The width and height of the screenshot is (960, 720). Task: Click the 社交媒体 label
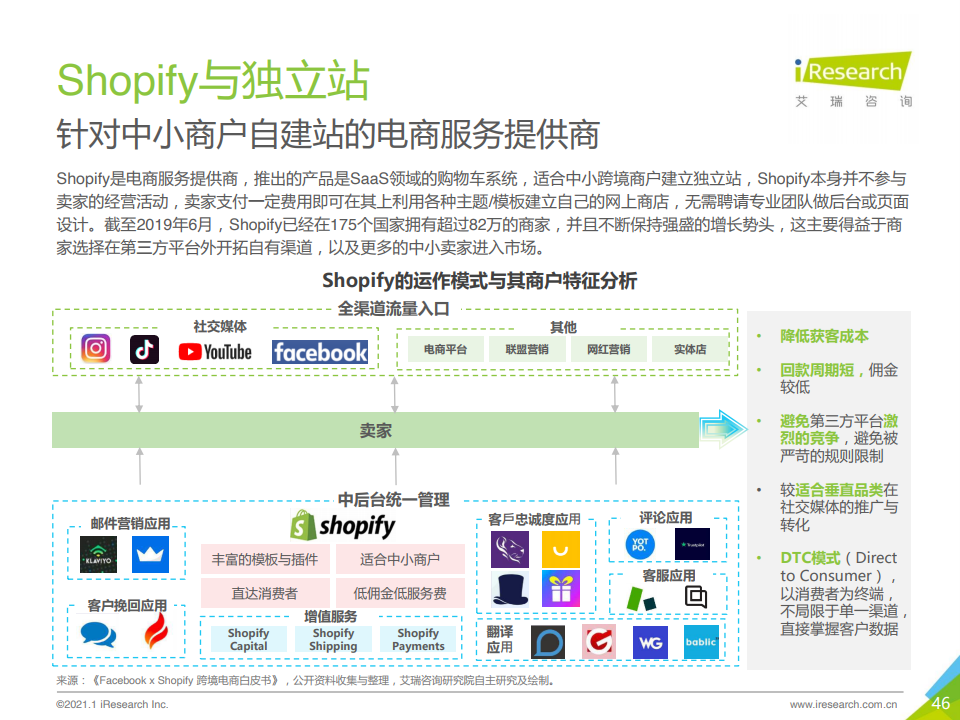pyautogui.click(x=220, y=326)
